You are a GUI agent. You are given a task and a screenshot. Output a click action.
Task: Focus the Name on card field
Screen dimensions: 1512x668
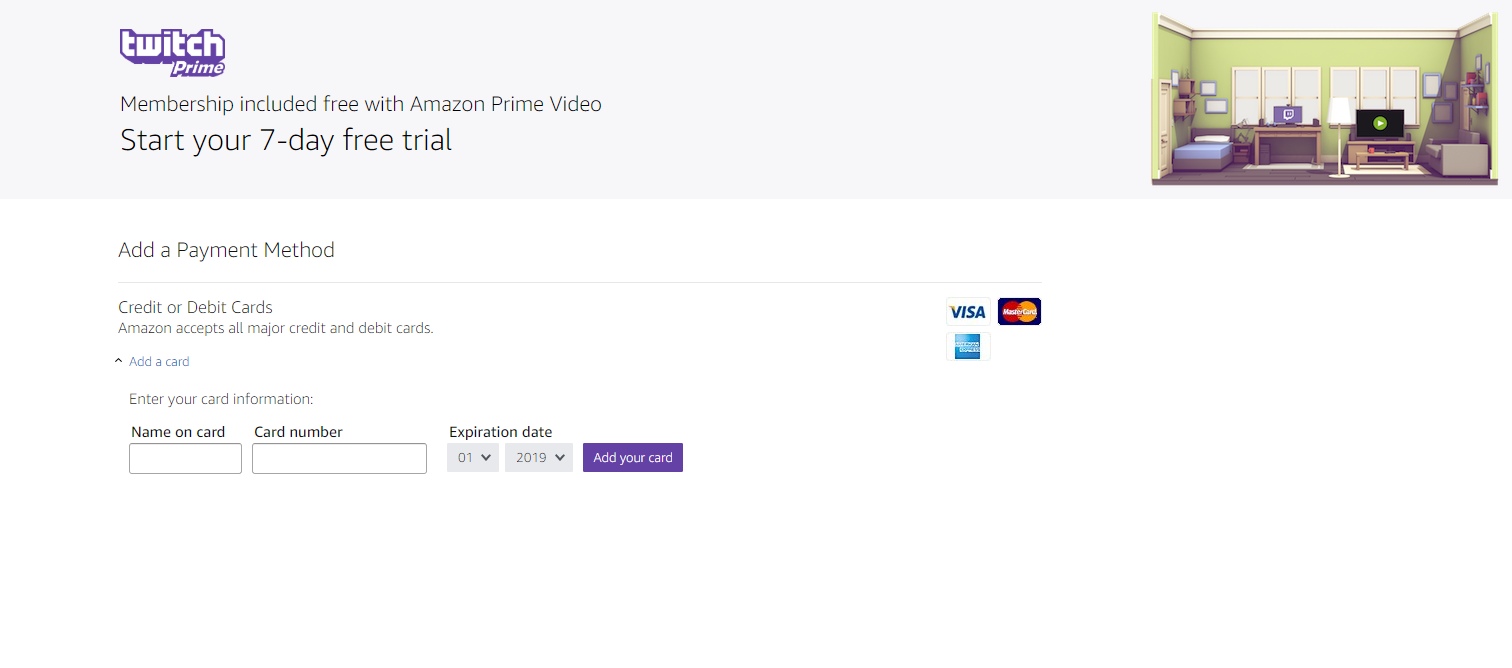click(x=185, y=459)
